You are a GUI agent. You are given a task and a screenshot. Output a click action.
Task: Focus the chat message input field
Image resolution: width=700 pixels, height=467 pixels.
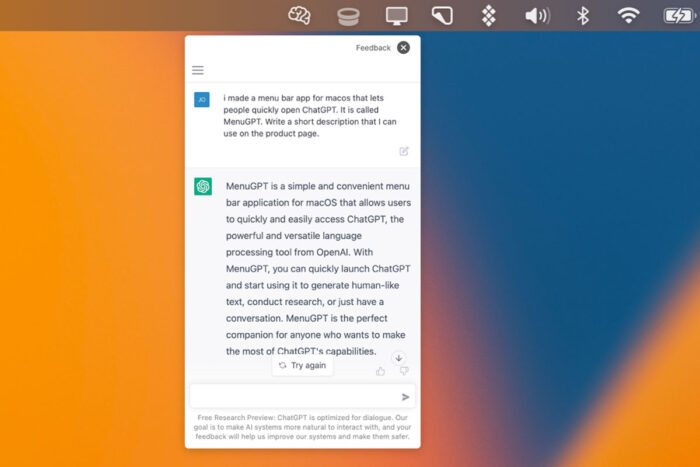303,396
